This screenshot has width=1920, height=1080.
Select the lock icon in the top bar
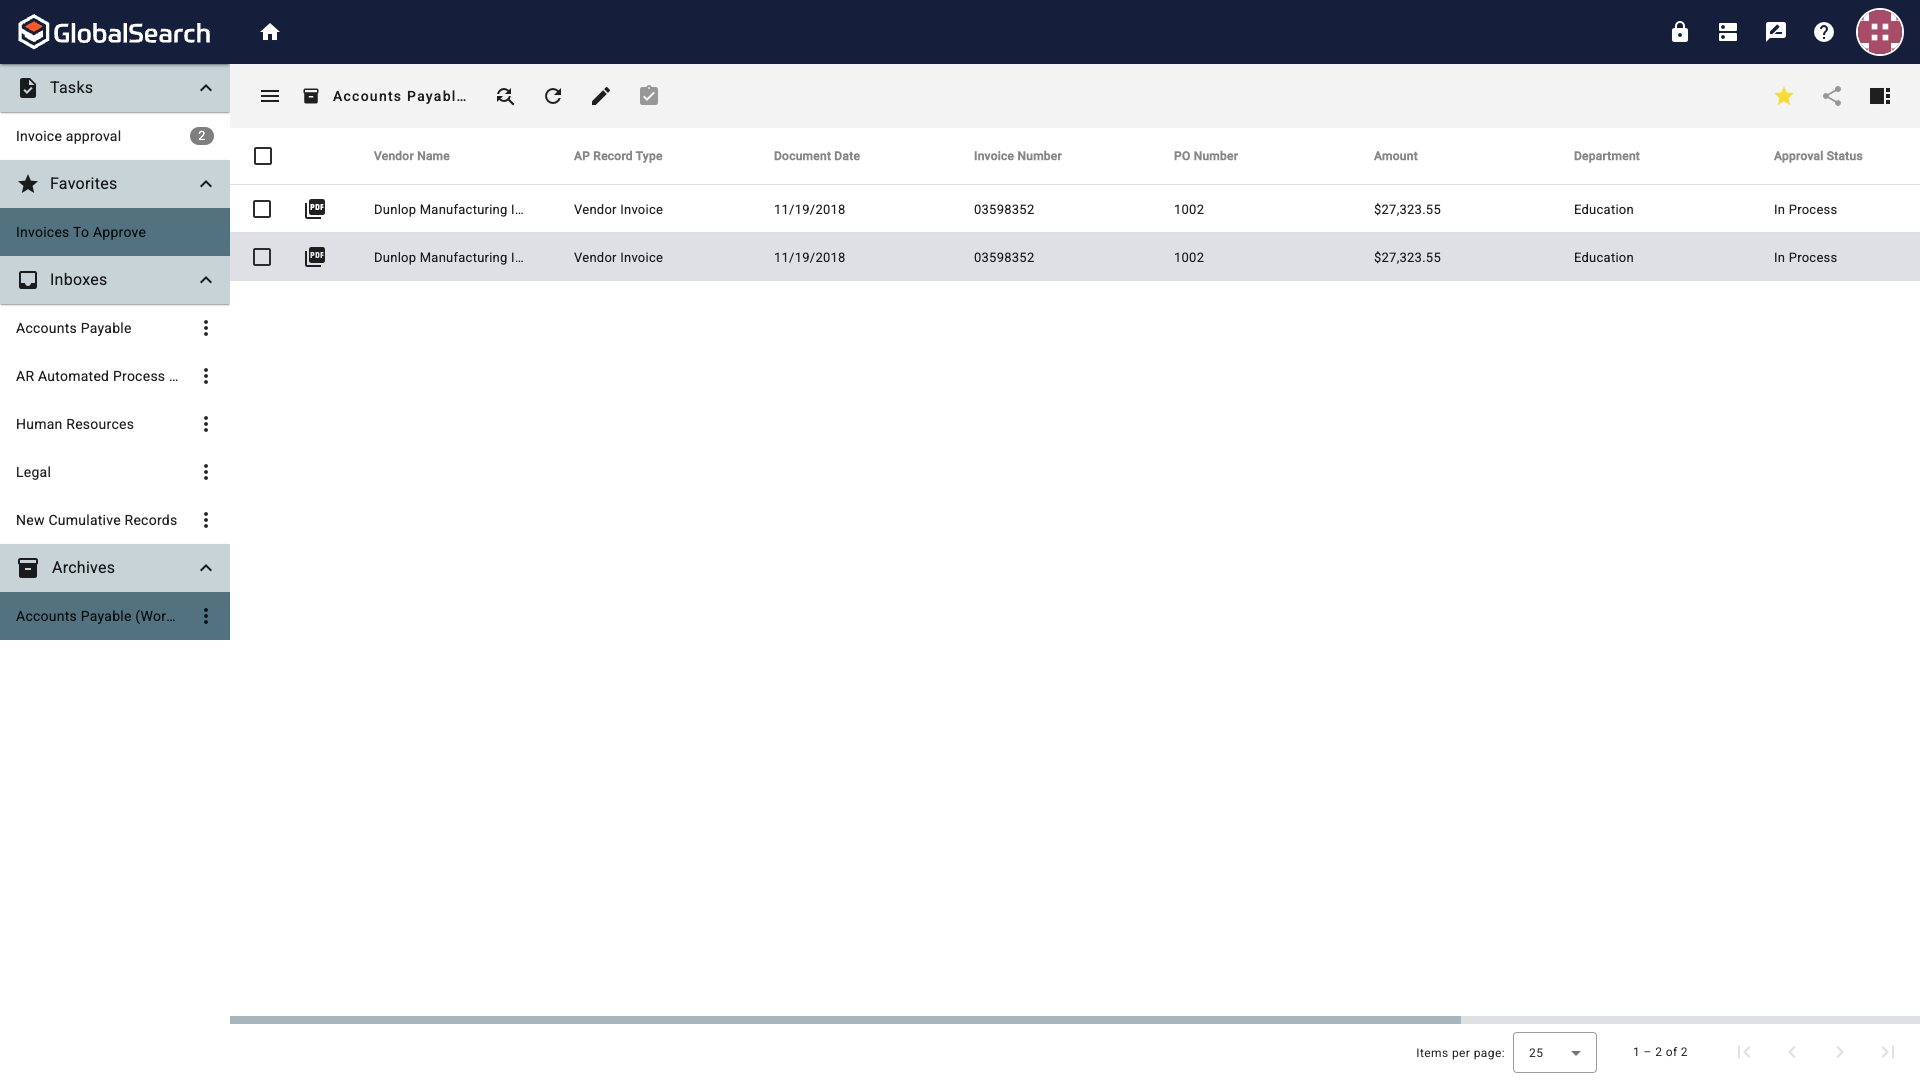pos(1679,31)
